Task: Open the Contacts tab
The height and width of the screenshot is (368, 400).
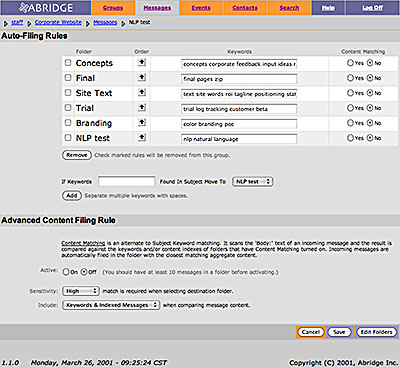Action: 245,8
